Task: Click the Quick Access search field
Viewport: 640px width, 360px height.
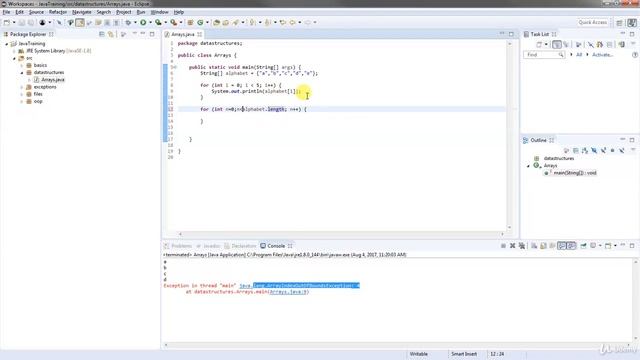Action: 593,22
